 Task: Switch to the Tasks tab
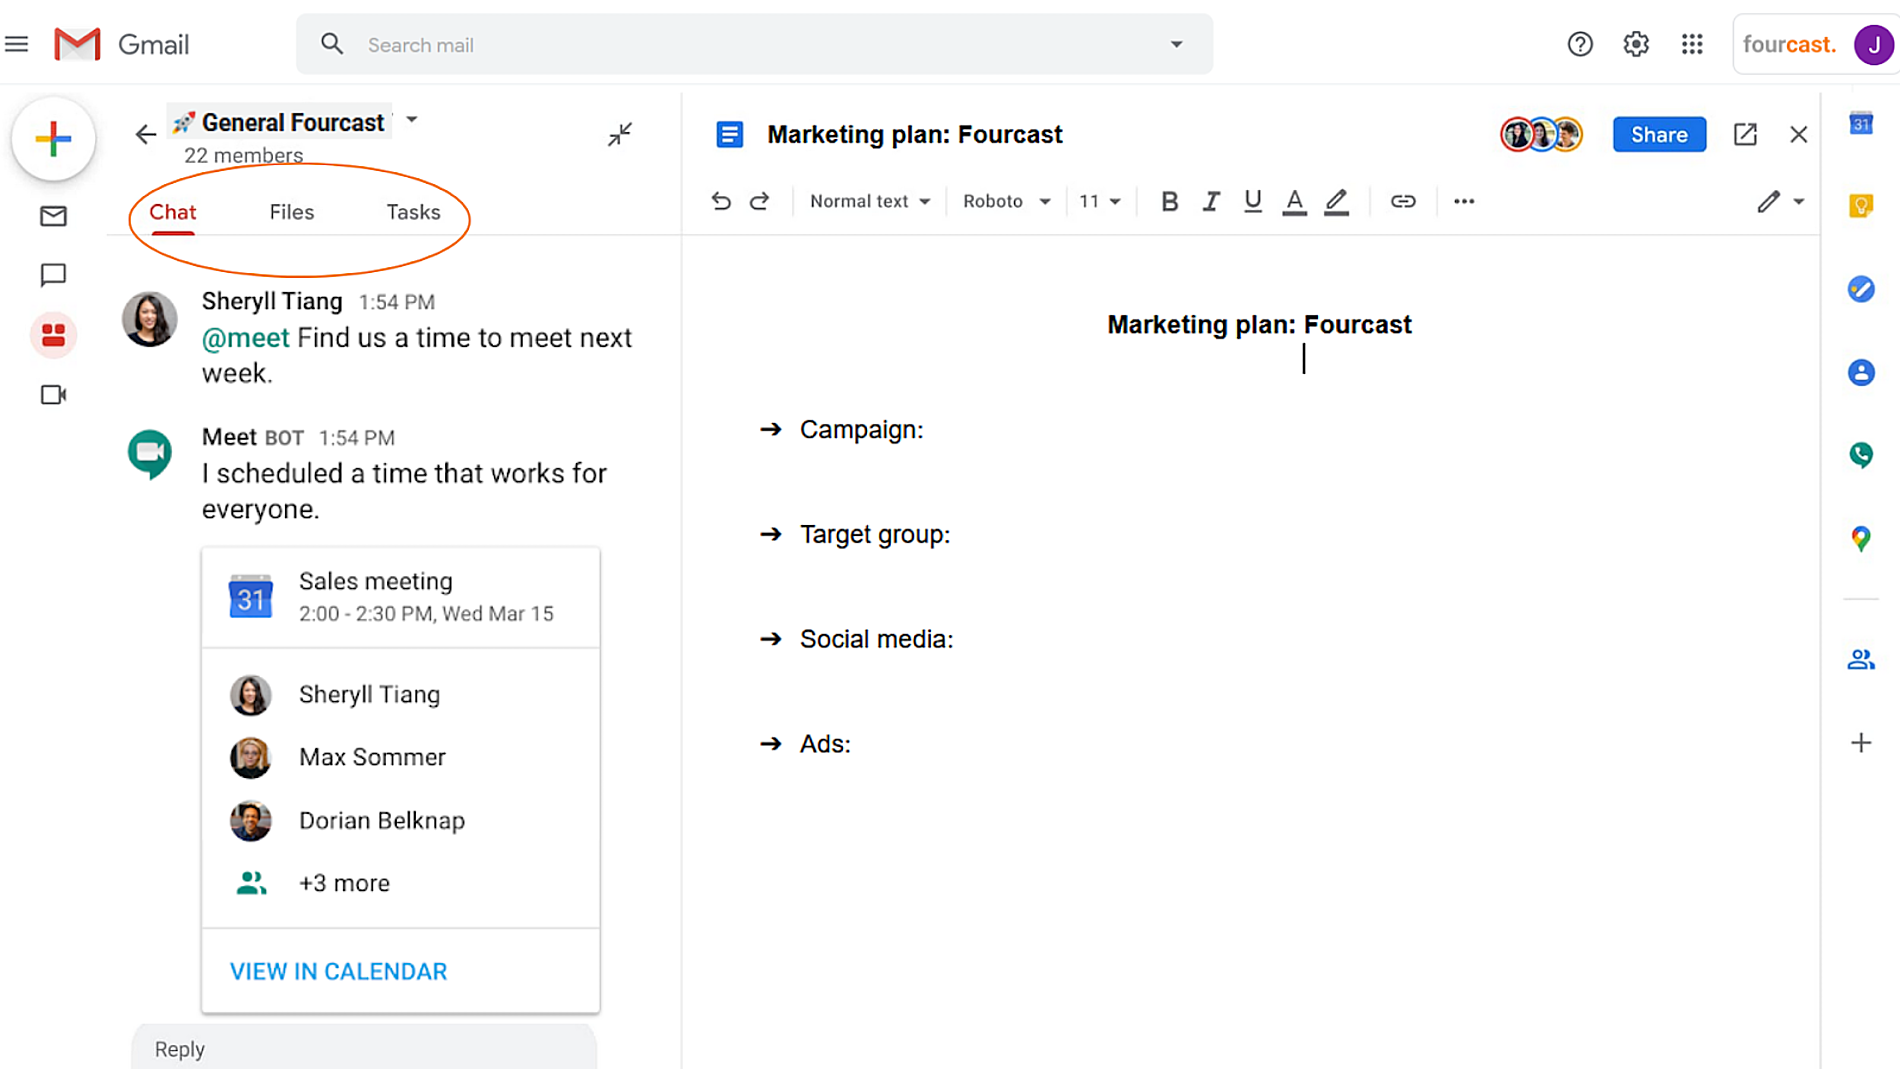(413, 212)
